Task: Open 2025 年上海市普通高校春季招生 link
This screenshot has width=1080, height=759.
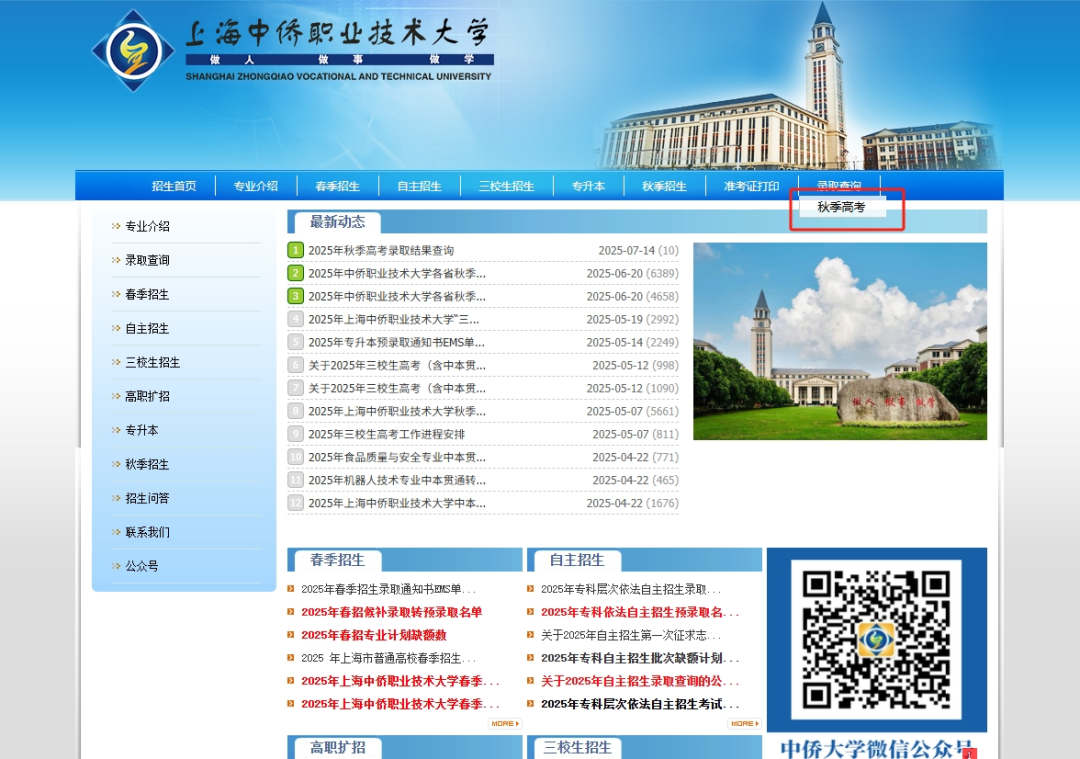Action: point(388,658)
